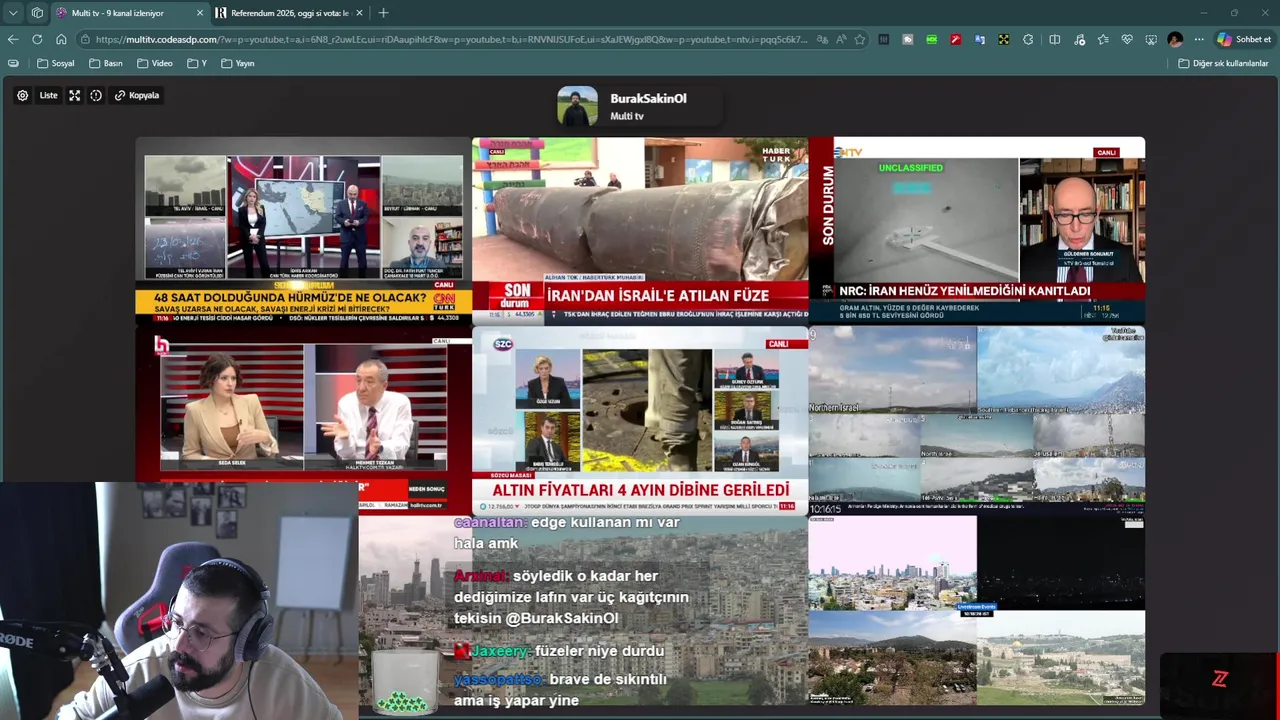Open the browser three-dot settings menu
The width and height of the screenshot is (1280, 720).
pos(1199,39)
